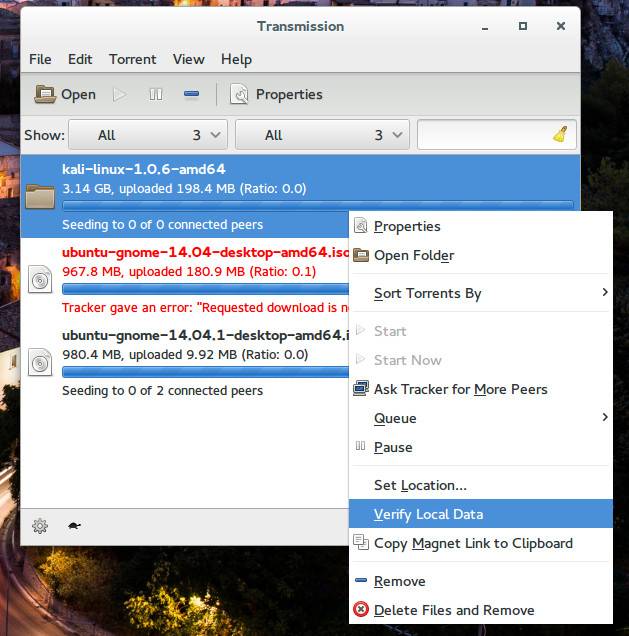Viewport: 629px width, 636px height.
Task: Click the folder icon of the kali-linux torrent
Action: [x=40, y=196]
